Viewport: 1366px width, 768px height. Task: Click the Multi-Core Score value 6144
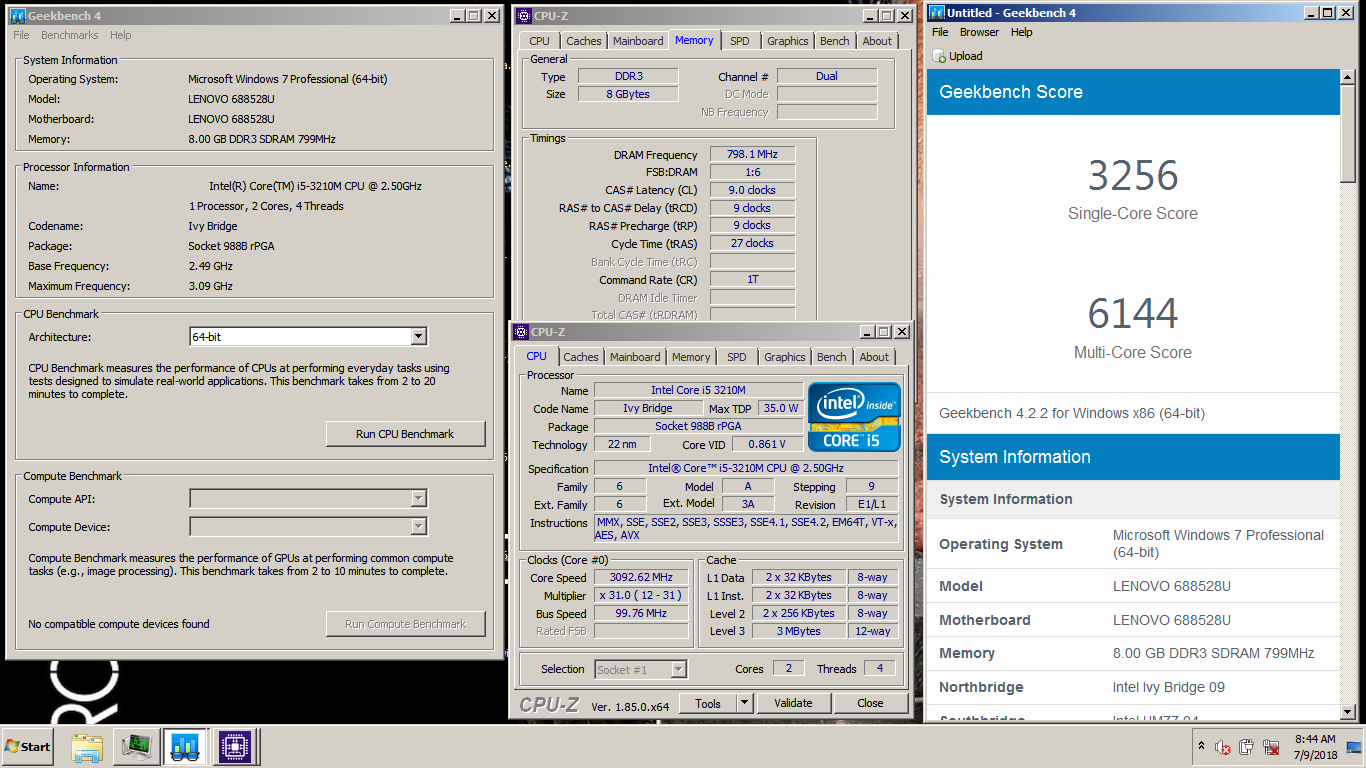(1133, 314)
